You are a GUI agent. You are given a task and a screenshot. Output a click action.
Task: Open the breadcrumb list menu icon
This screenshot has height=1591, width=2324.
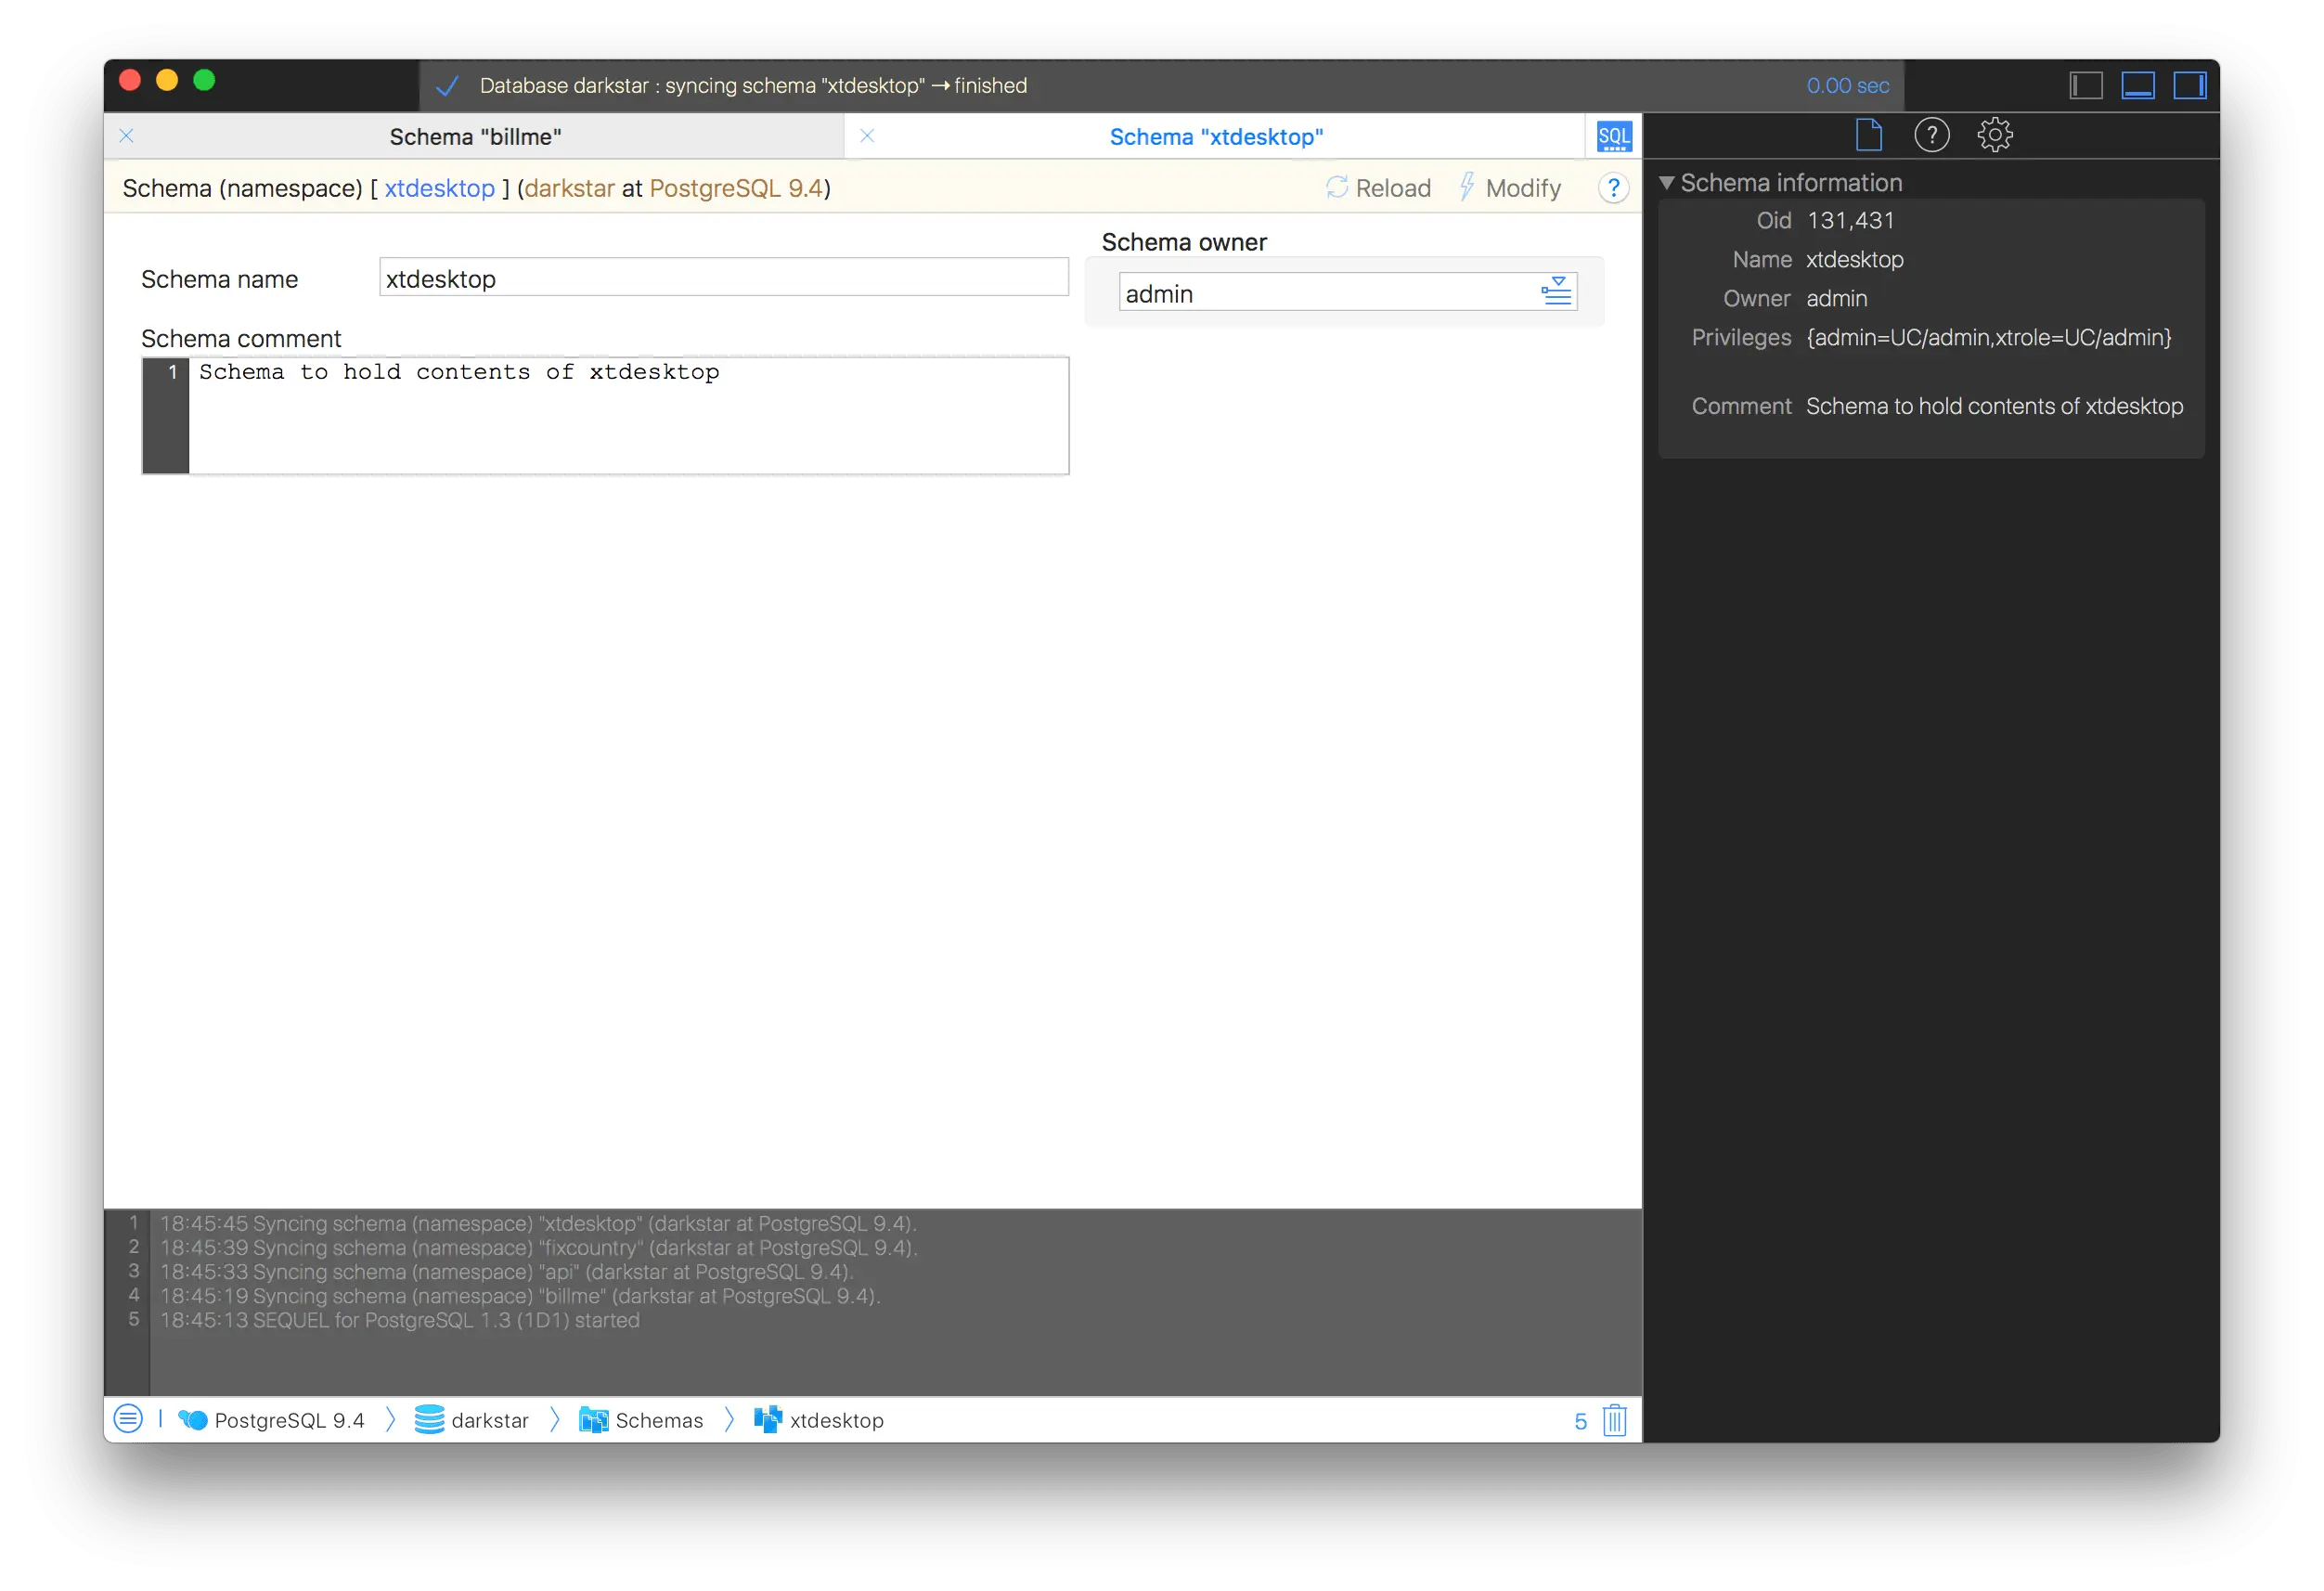pos(128,1419)
